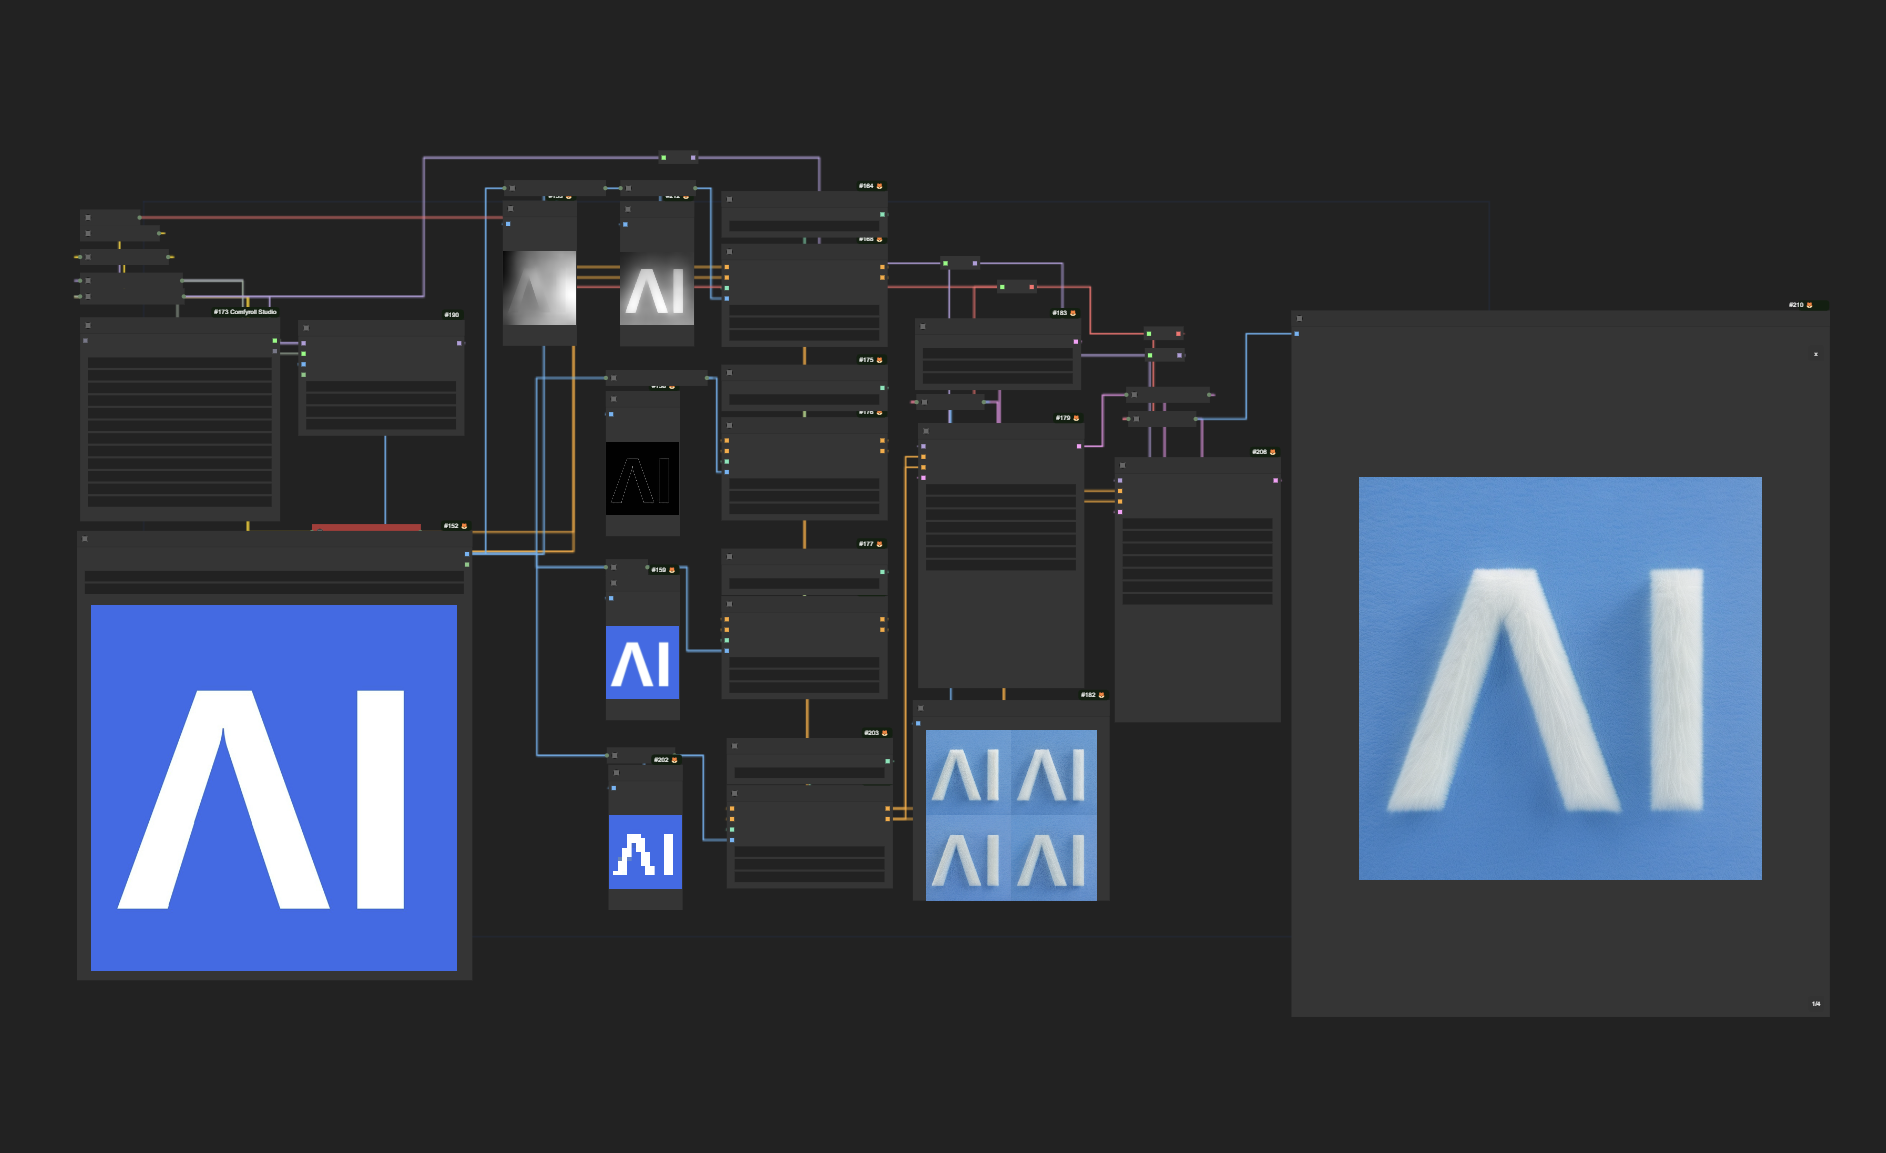
Task: Open the white glowing AI preview on gray
Action: [x=657, y=288]
